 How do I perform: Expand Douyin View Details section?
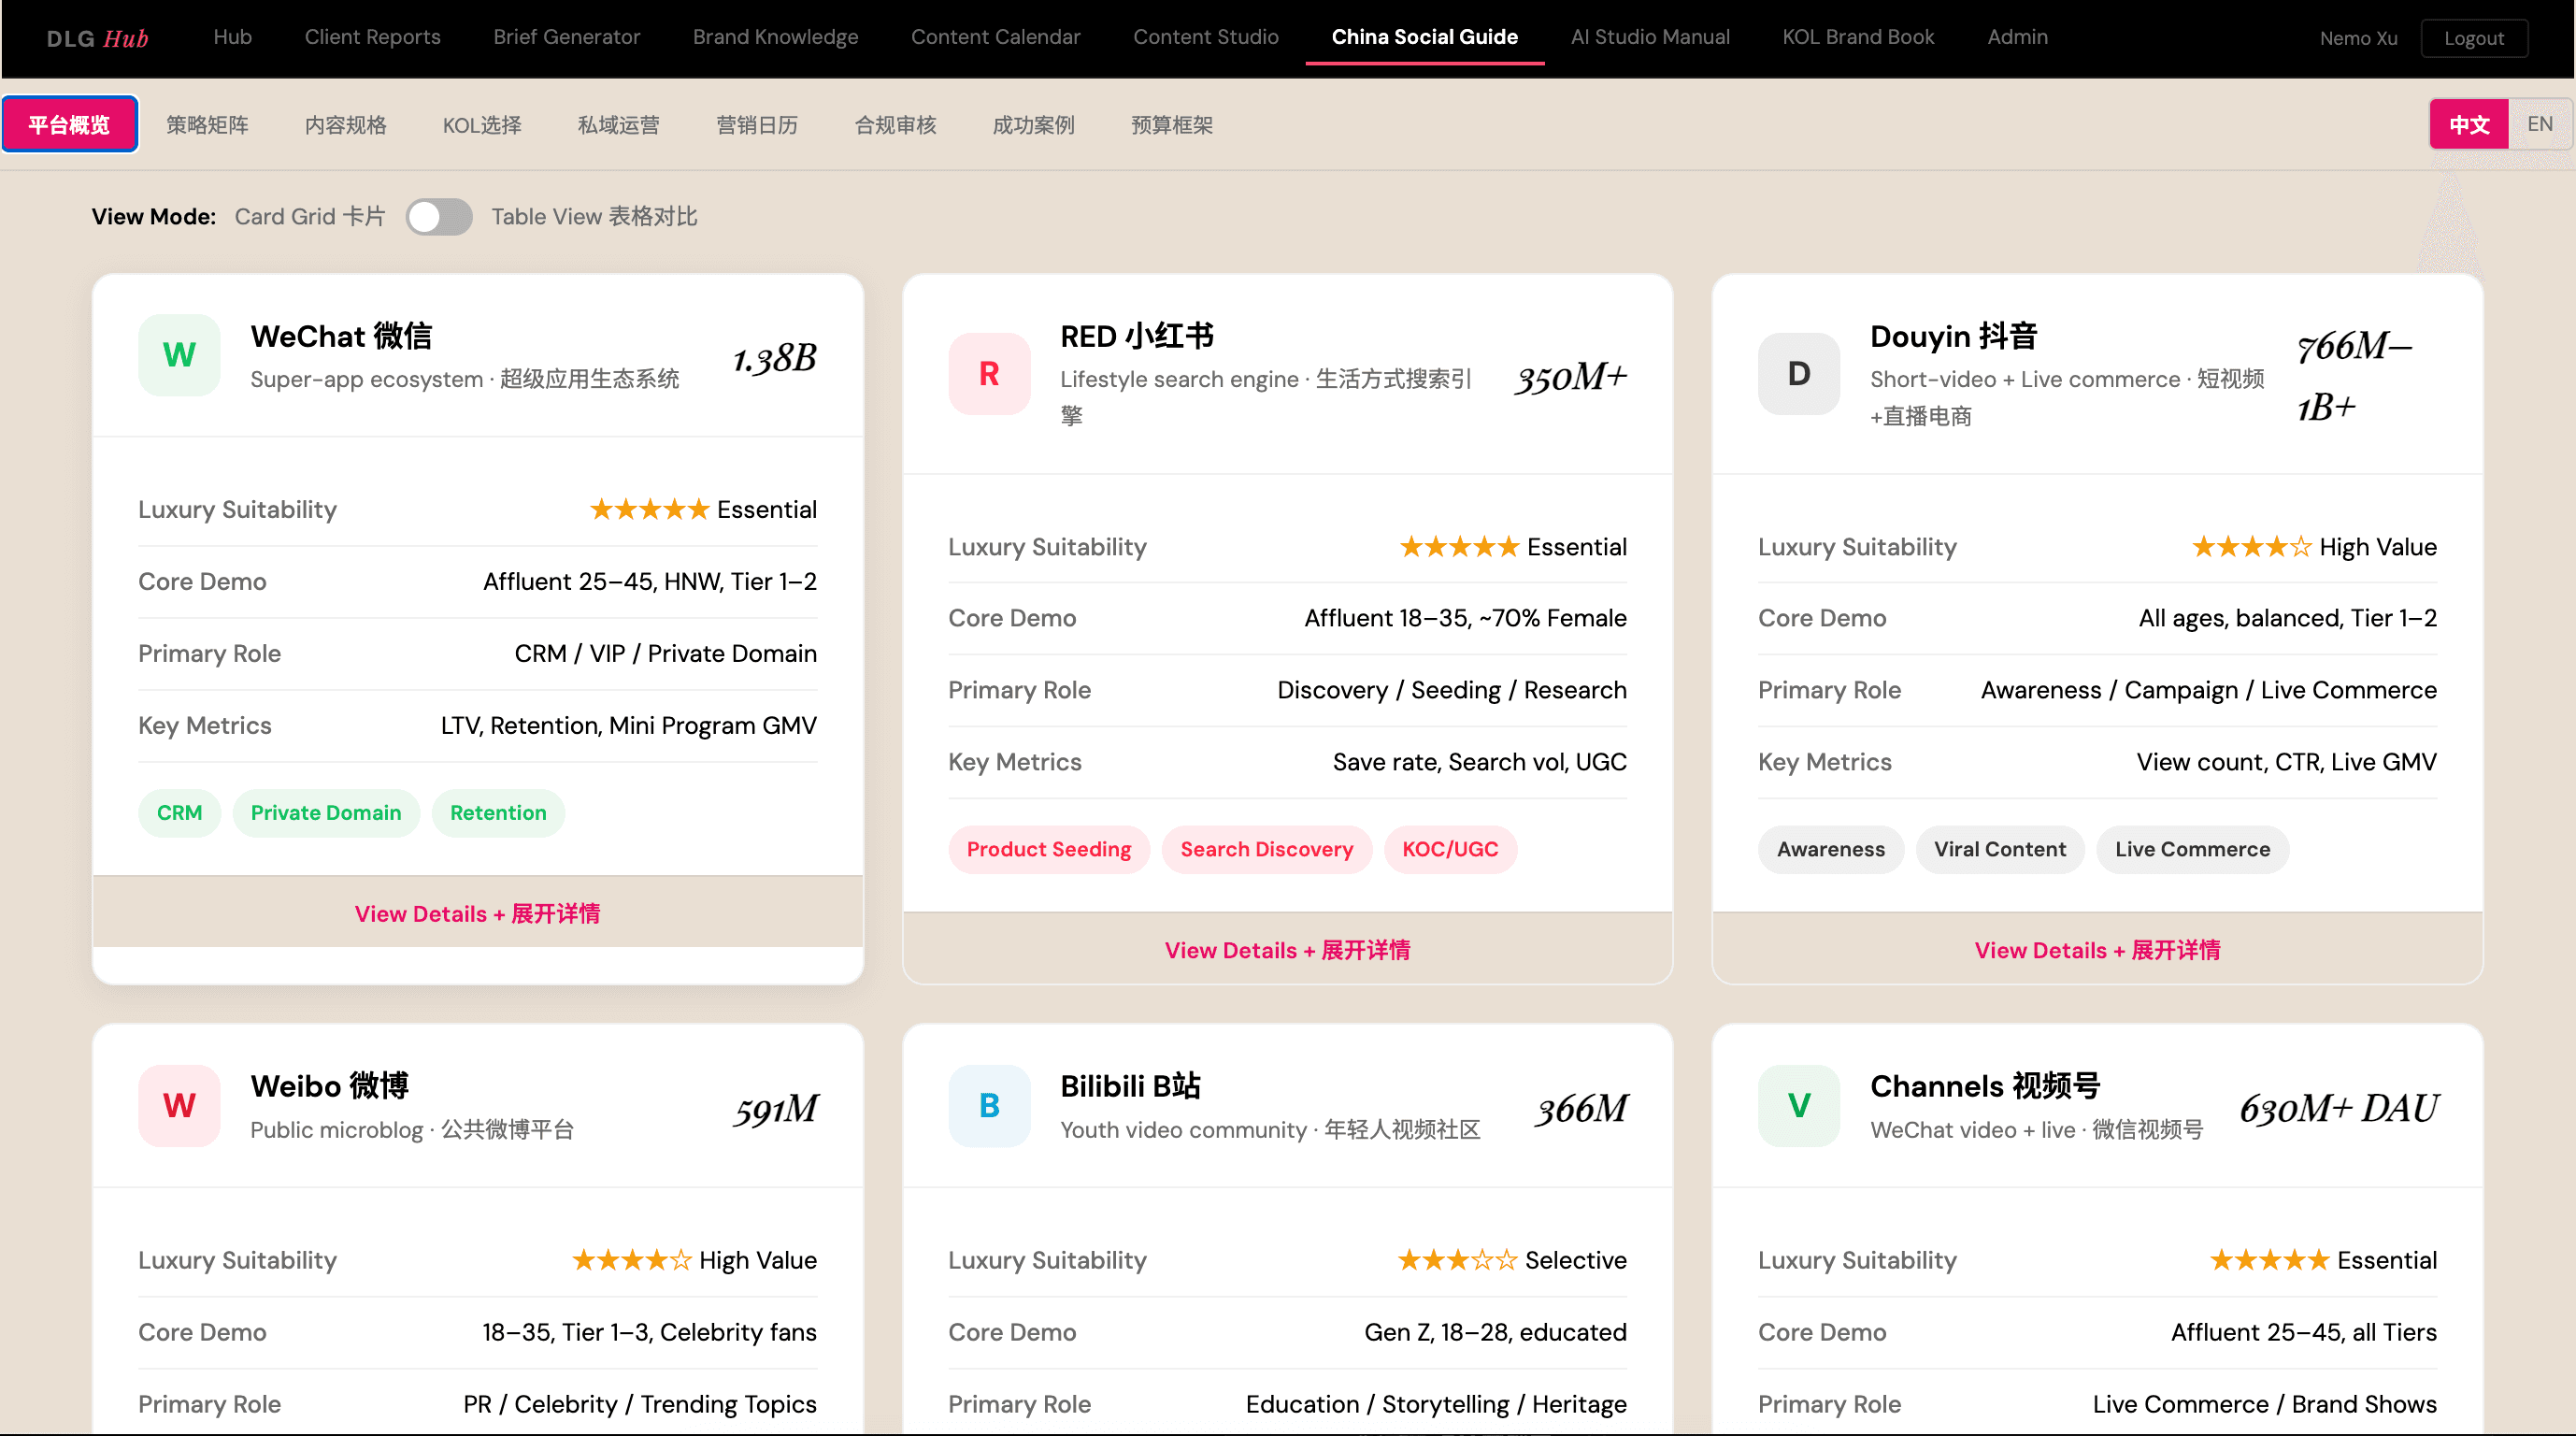pos(2097,949)
